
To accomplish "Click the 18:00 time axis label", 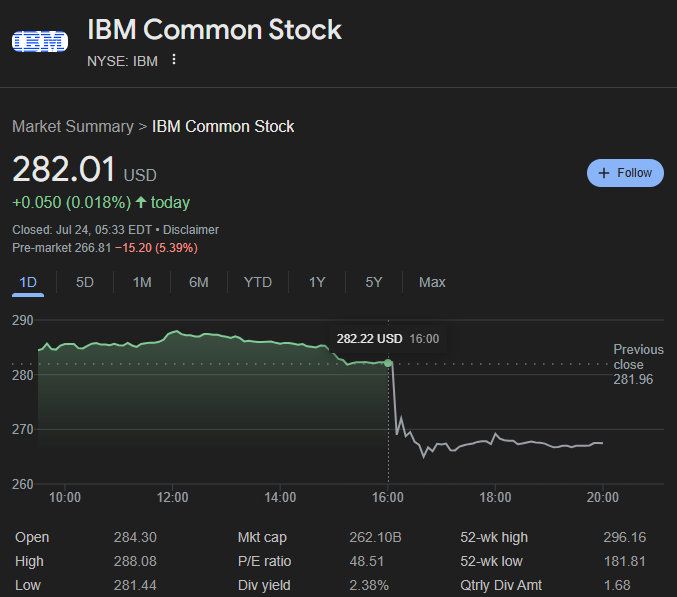I will tap(495, 497).
